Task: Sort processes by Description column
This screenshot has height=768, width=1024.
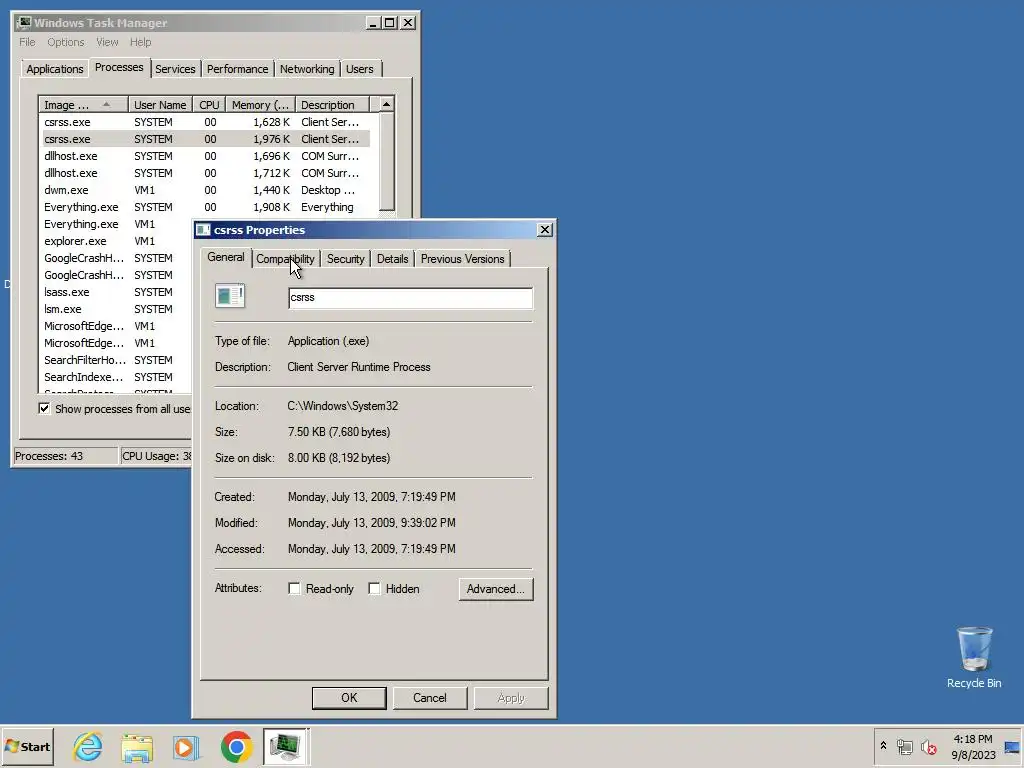Action: [332, 104]
